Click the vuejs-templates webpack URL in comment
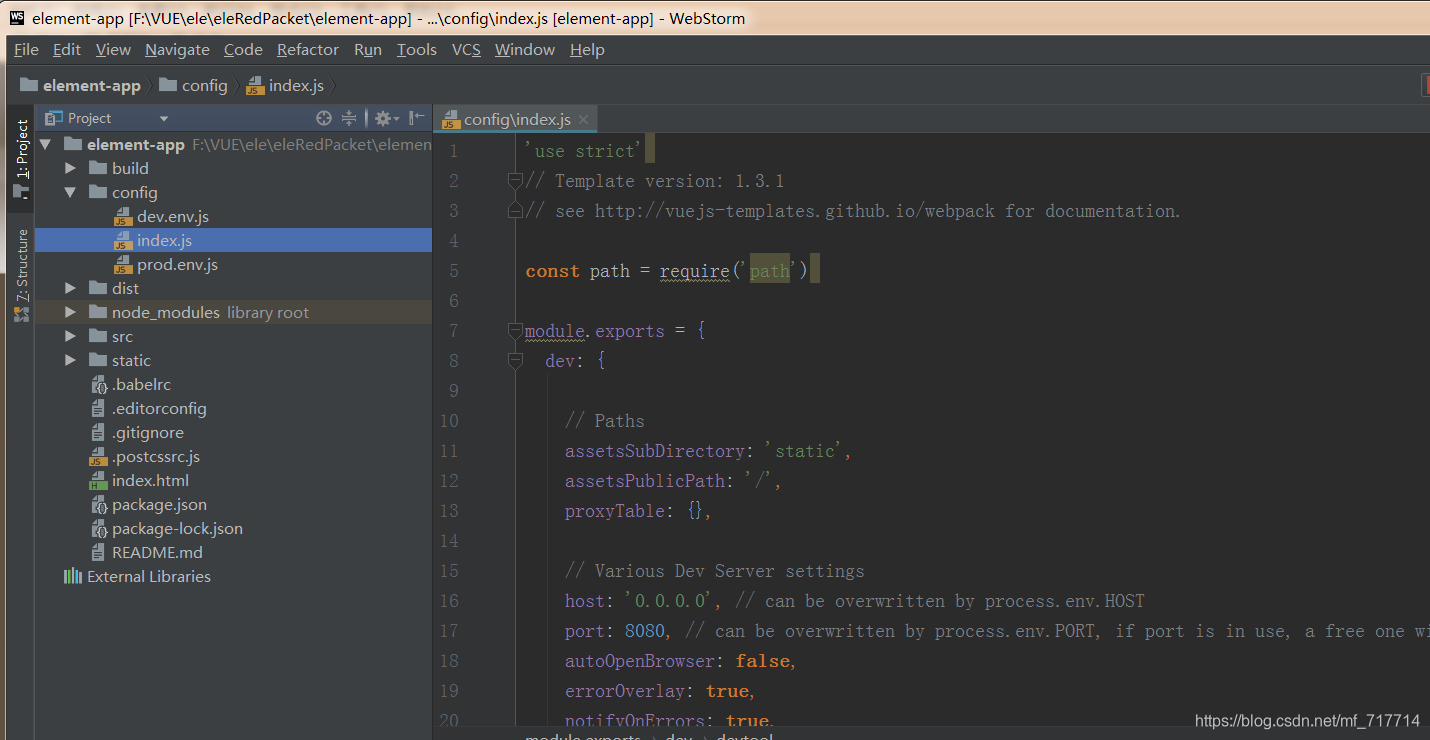The height and width of the screenshot is (740, 1430). [x=797, y=211]
